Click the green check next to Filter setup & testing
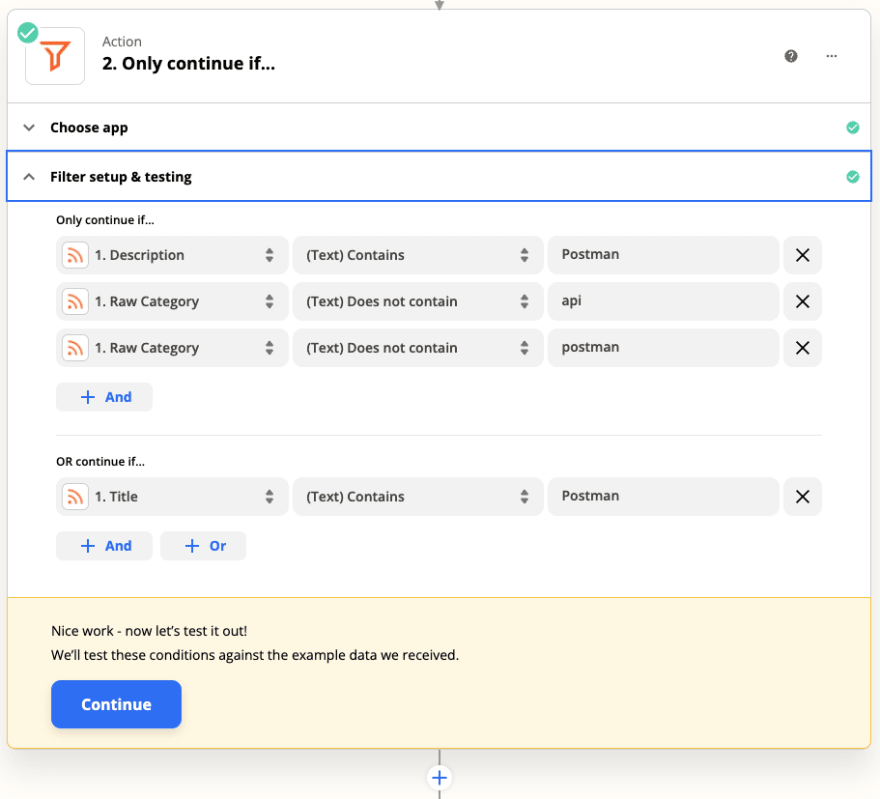Viewport: 880px width, 799px height. [852, 177]
